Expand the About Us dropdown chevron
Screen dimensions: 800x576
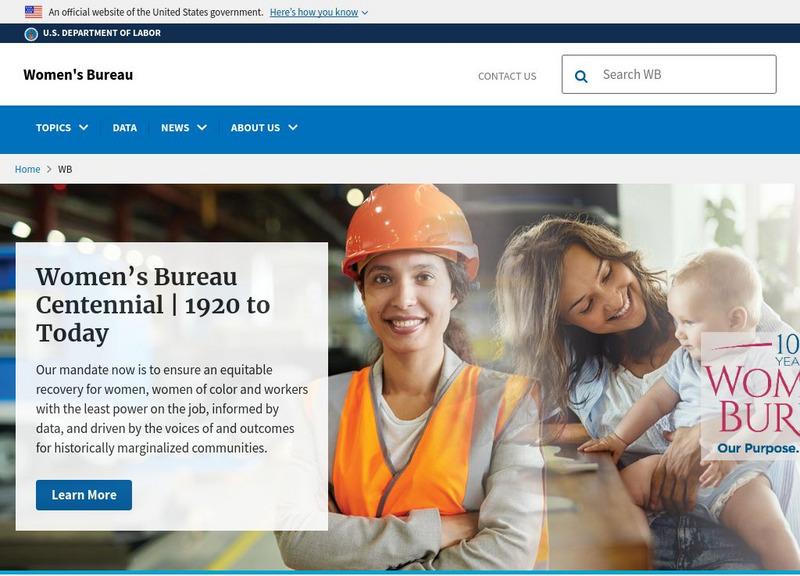pyautogui.click(x=293, y=128)
